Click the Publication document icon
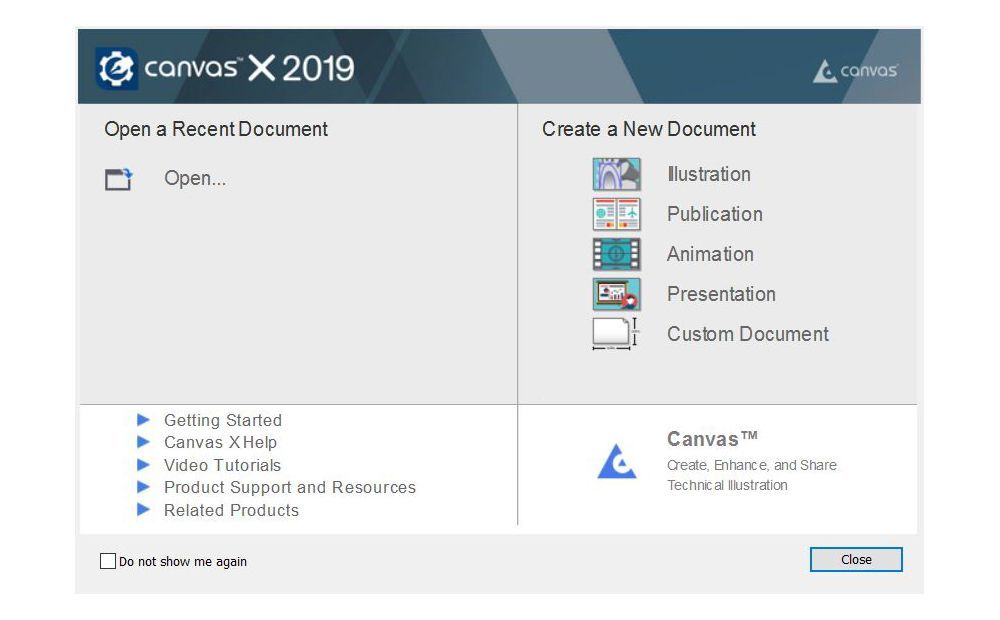Screen dimensions: 1000x620 click(x=616, y=214)
